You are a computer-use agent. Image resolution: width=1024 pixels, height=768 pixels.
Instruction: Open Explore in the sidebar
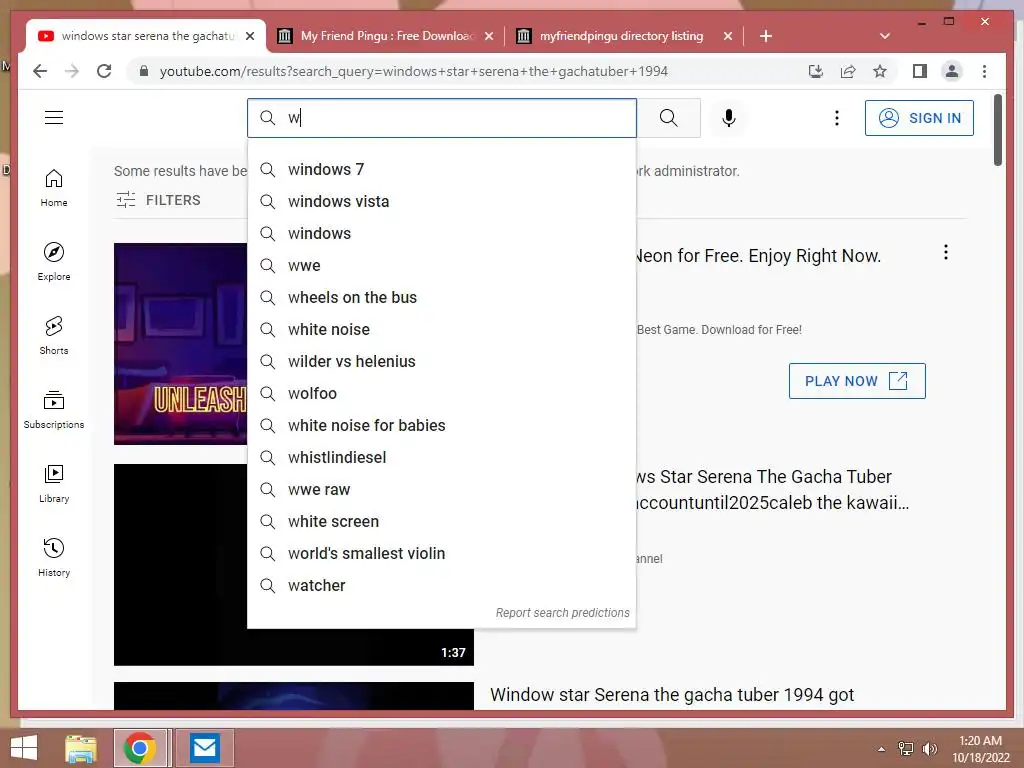[x=54, y=262]
